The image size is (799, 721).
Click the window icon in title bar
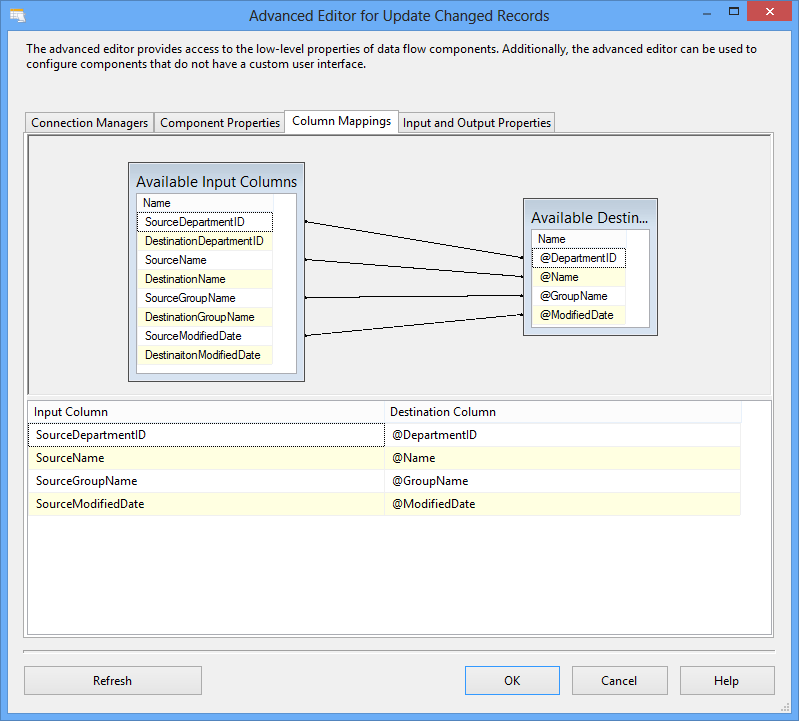(16, 16)
